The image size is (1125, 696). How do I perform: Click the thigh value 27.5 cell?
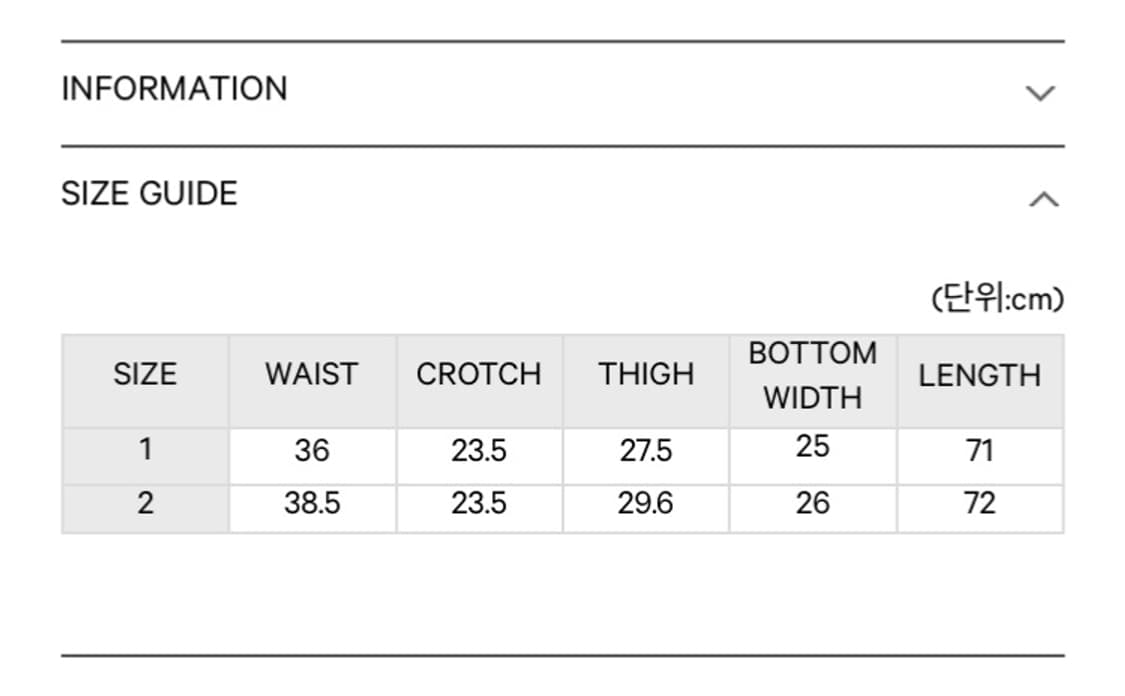pos(646,456)
